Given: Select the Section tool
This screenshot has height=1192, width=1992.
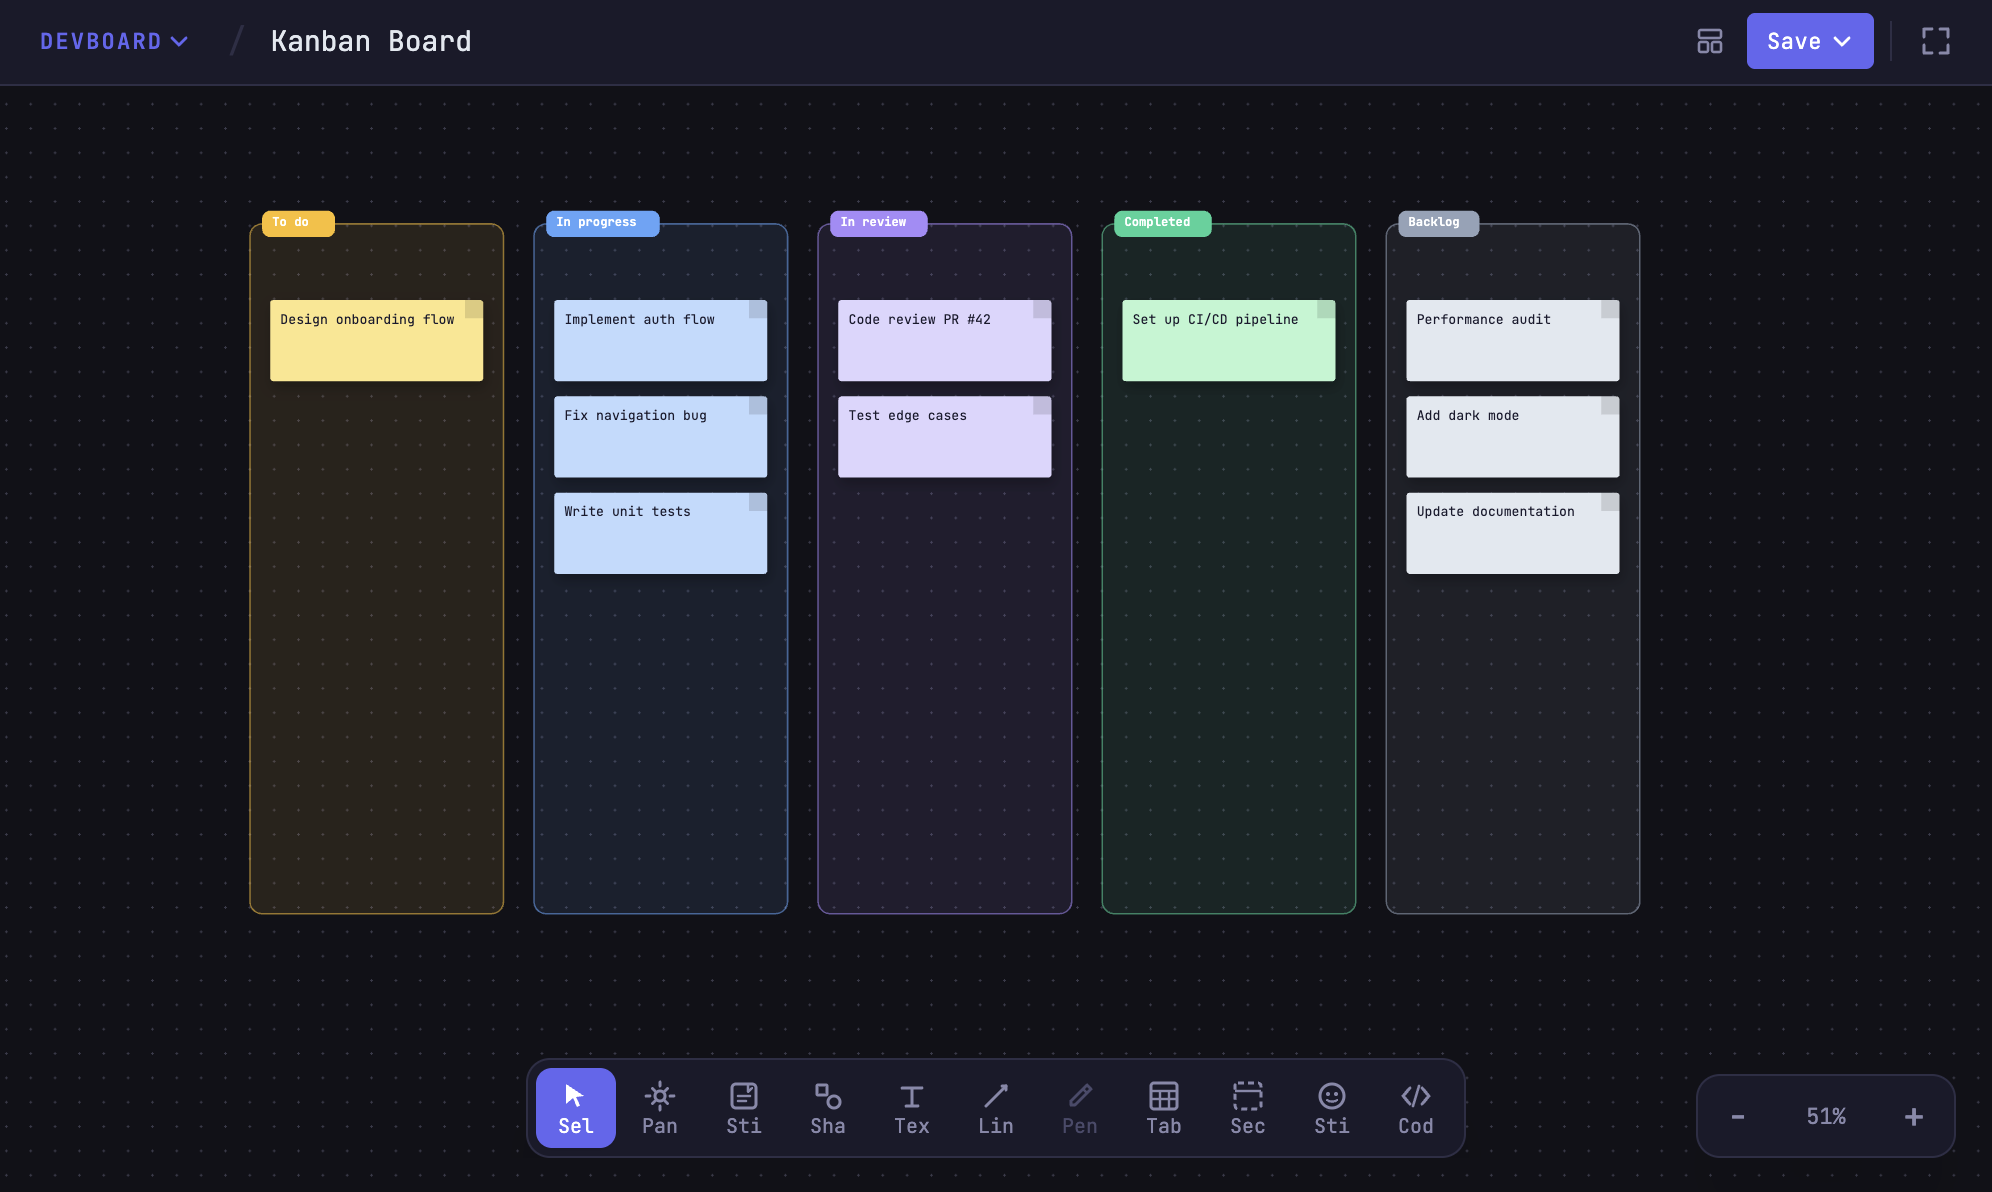Looking at the screenshot, I should point(1247,1107).
